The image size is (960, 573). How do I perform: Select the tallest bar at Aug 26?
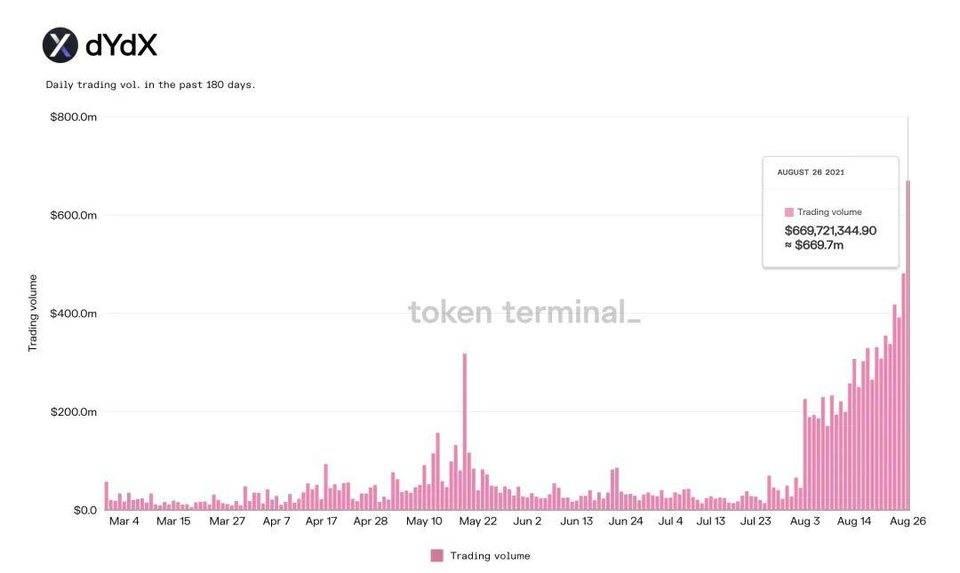[908, 345]
